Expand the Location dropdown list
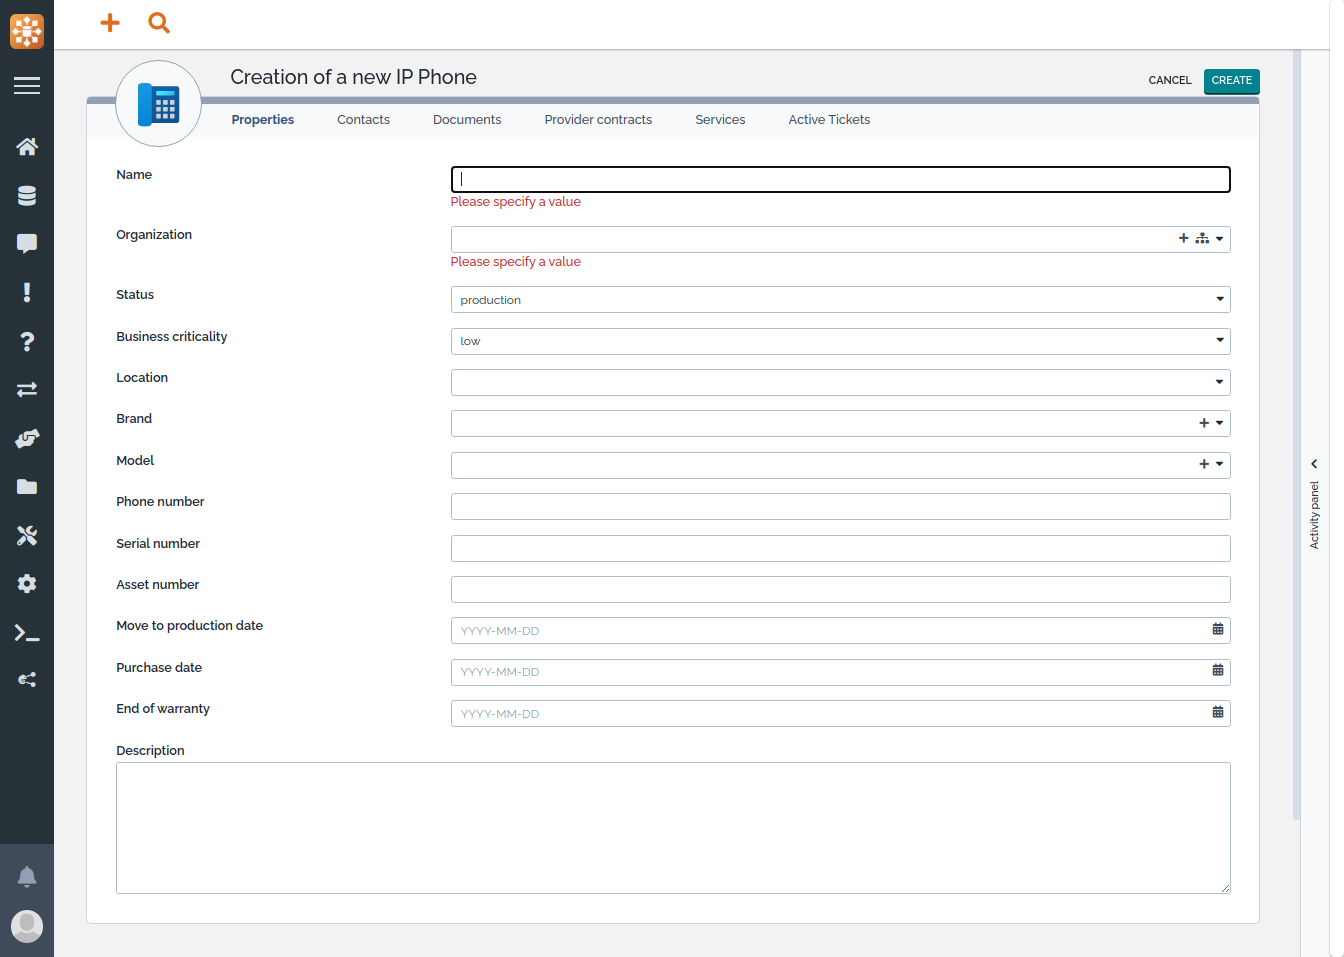Viewport: 1344px width, 957px height. click(1219, 382)
